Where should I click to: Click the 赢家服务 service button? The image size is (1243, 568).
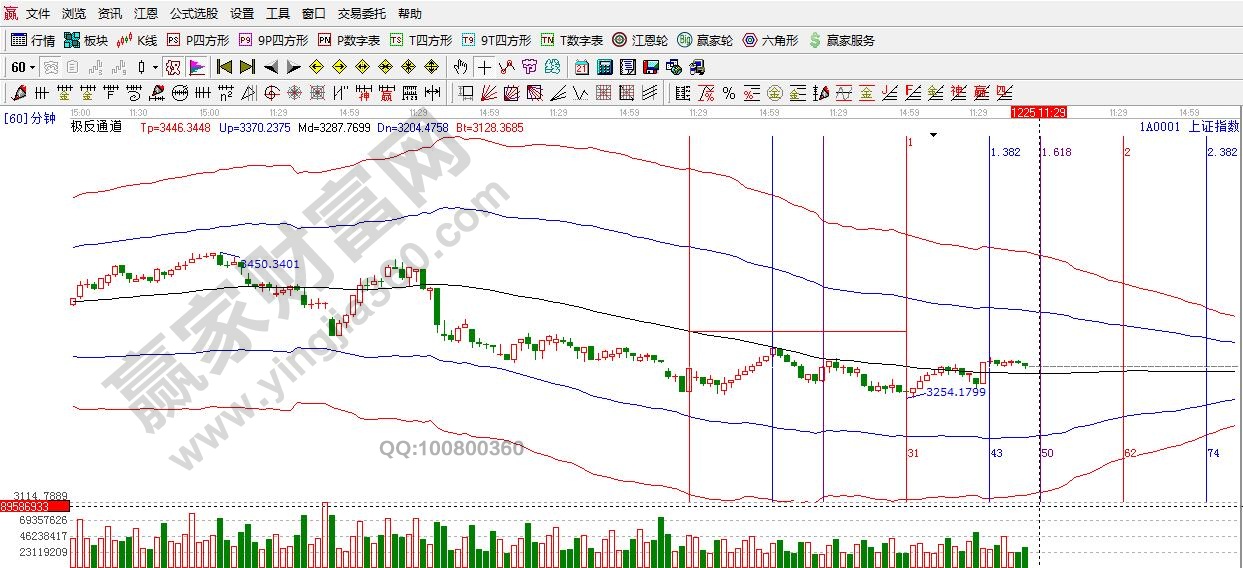coord(842,41)
